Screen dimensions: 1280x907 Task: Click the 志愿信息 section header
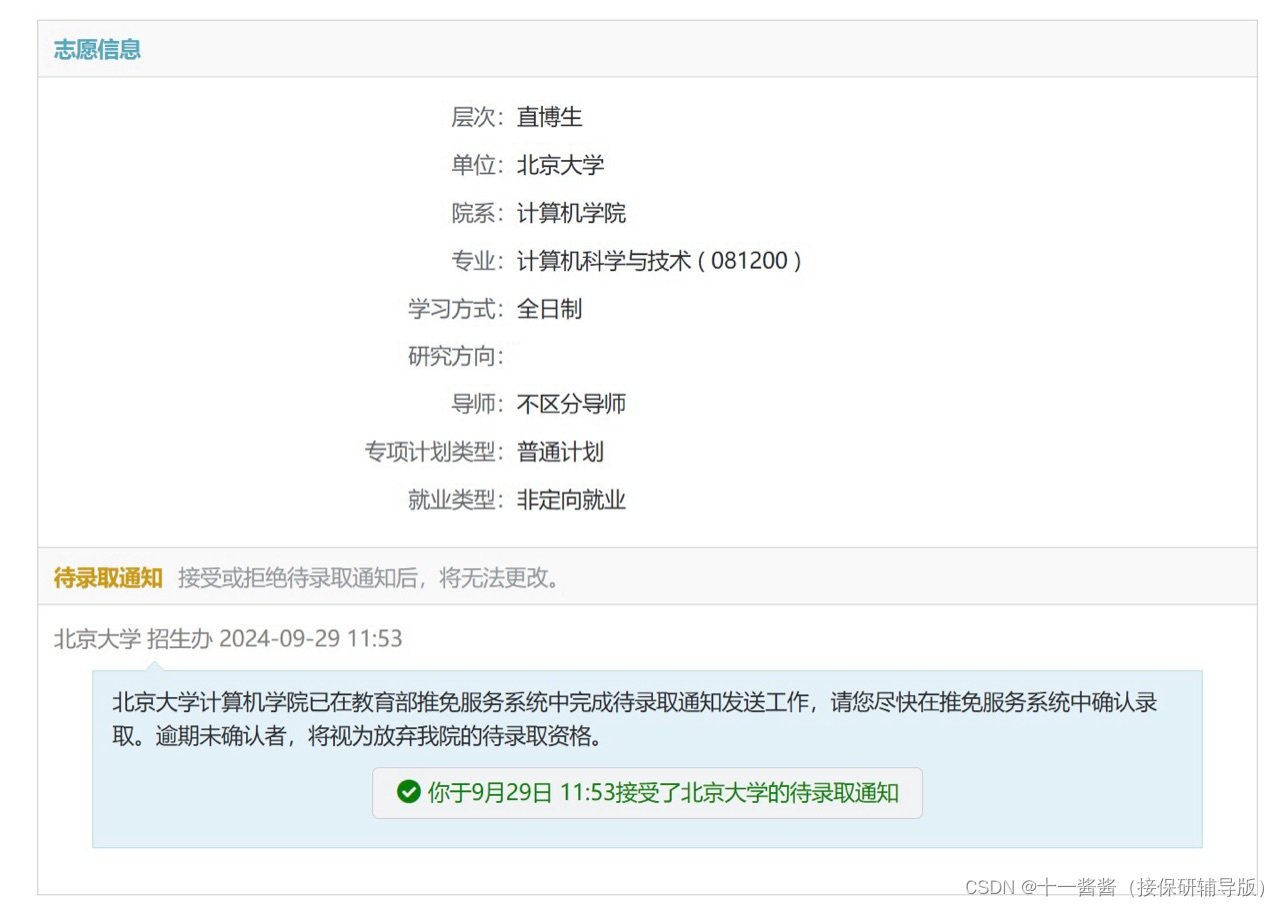point(97,49)
